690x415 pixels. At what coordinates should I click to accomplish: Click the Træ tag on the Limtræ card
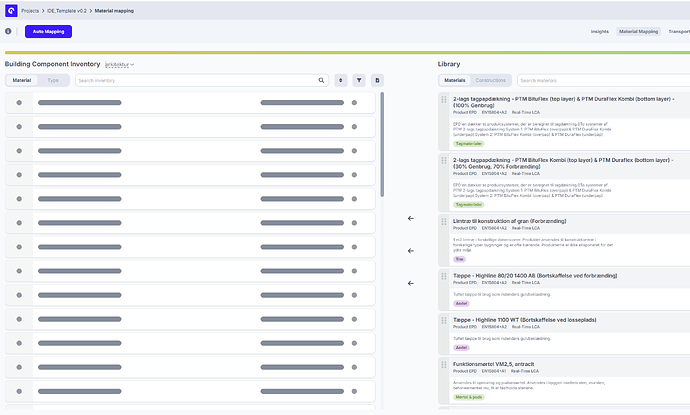click(x=459, y=259)
